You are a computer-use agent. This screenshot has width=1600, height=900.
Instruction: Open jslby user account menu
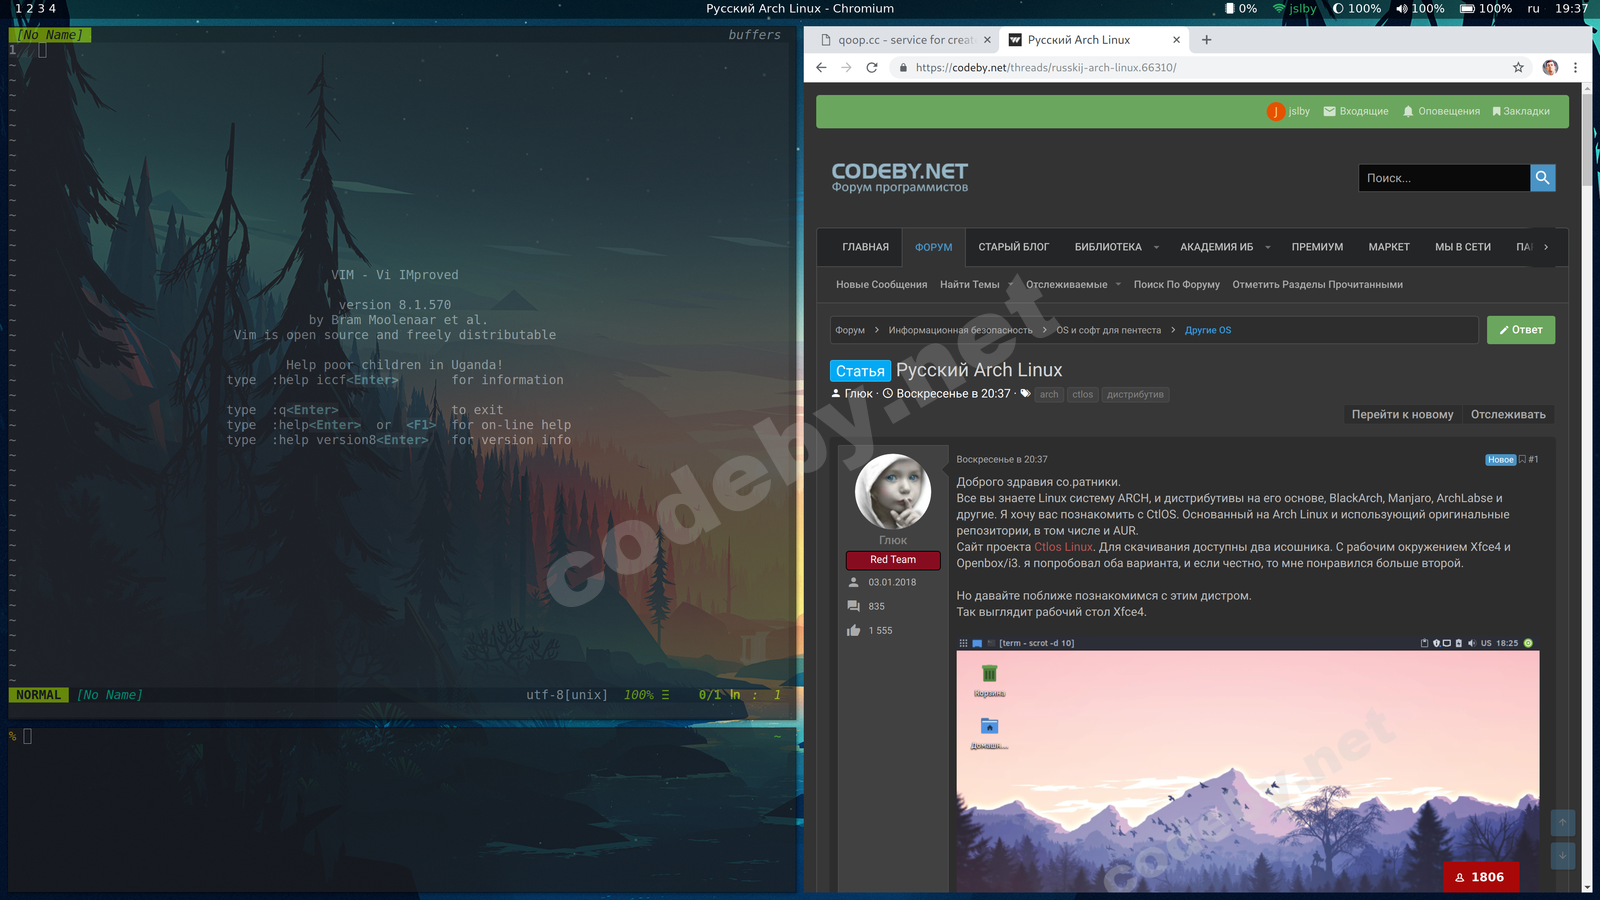tap(1288, 111)
